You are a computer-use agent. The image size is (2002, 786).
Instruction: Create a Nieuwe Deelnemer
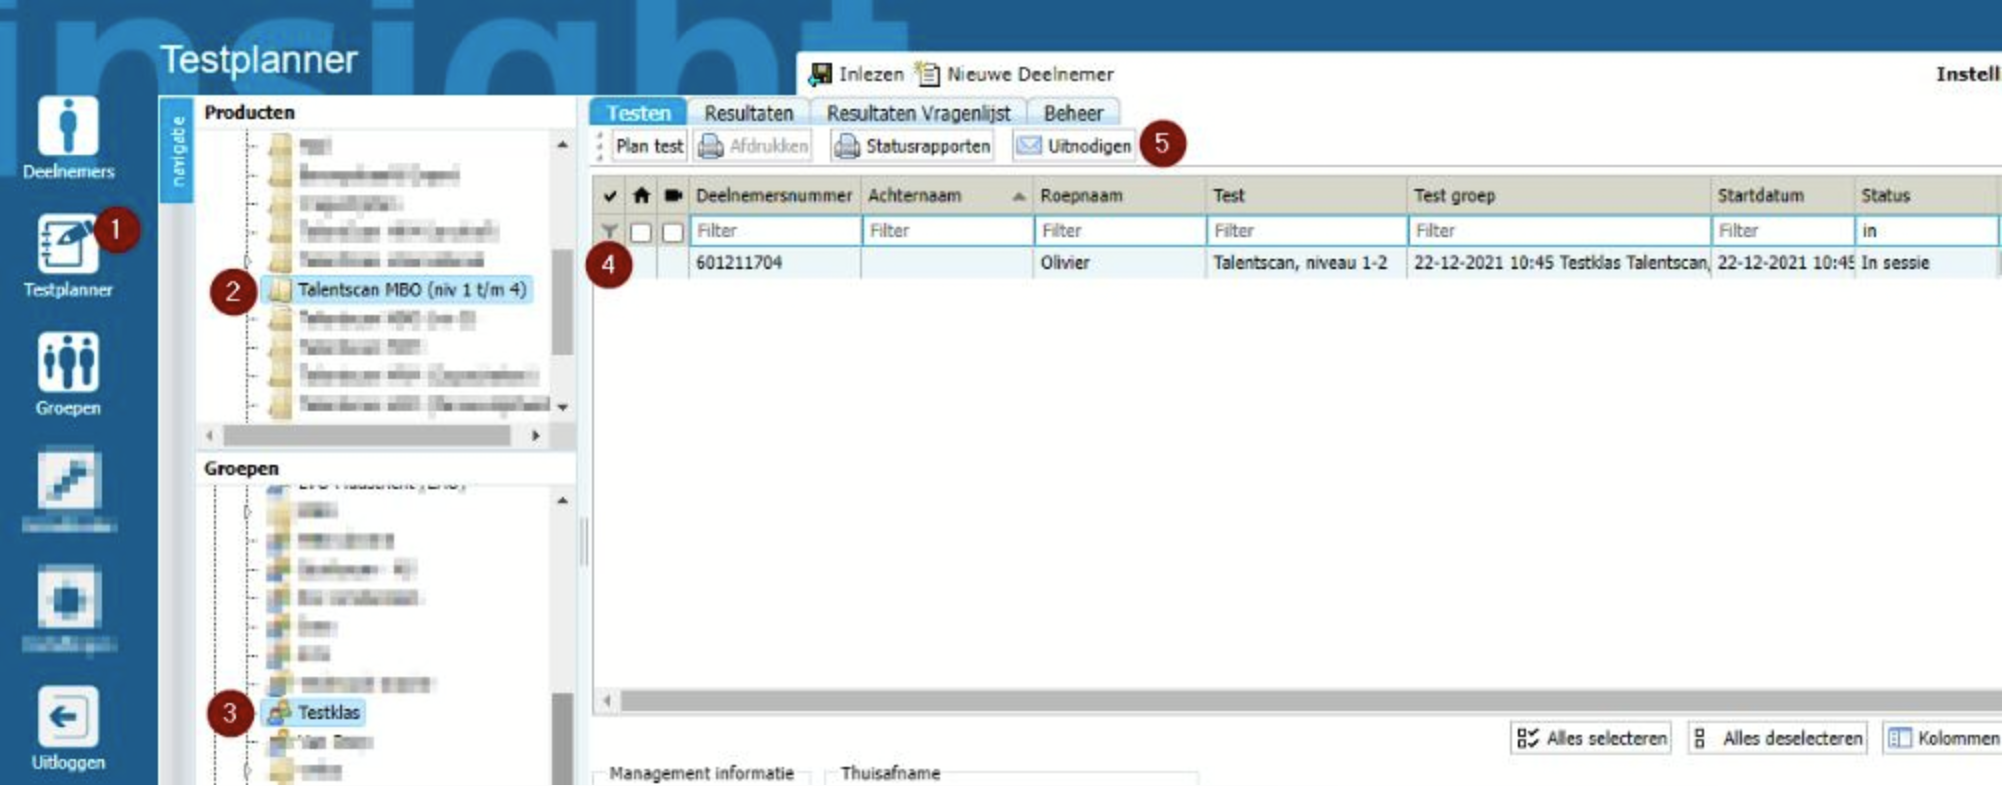(x=1016, y=74)
